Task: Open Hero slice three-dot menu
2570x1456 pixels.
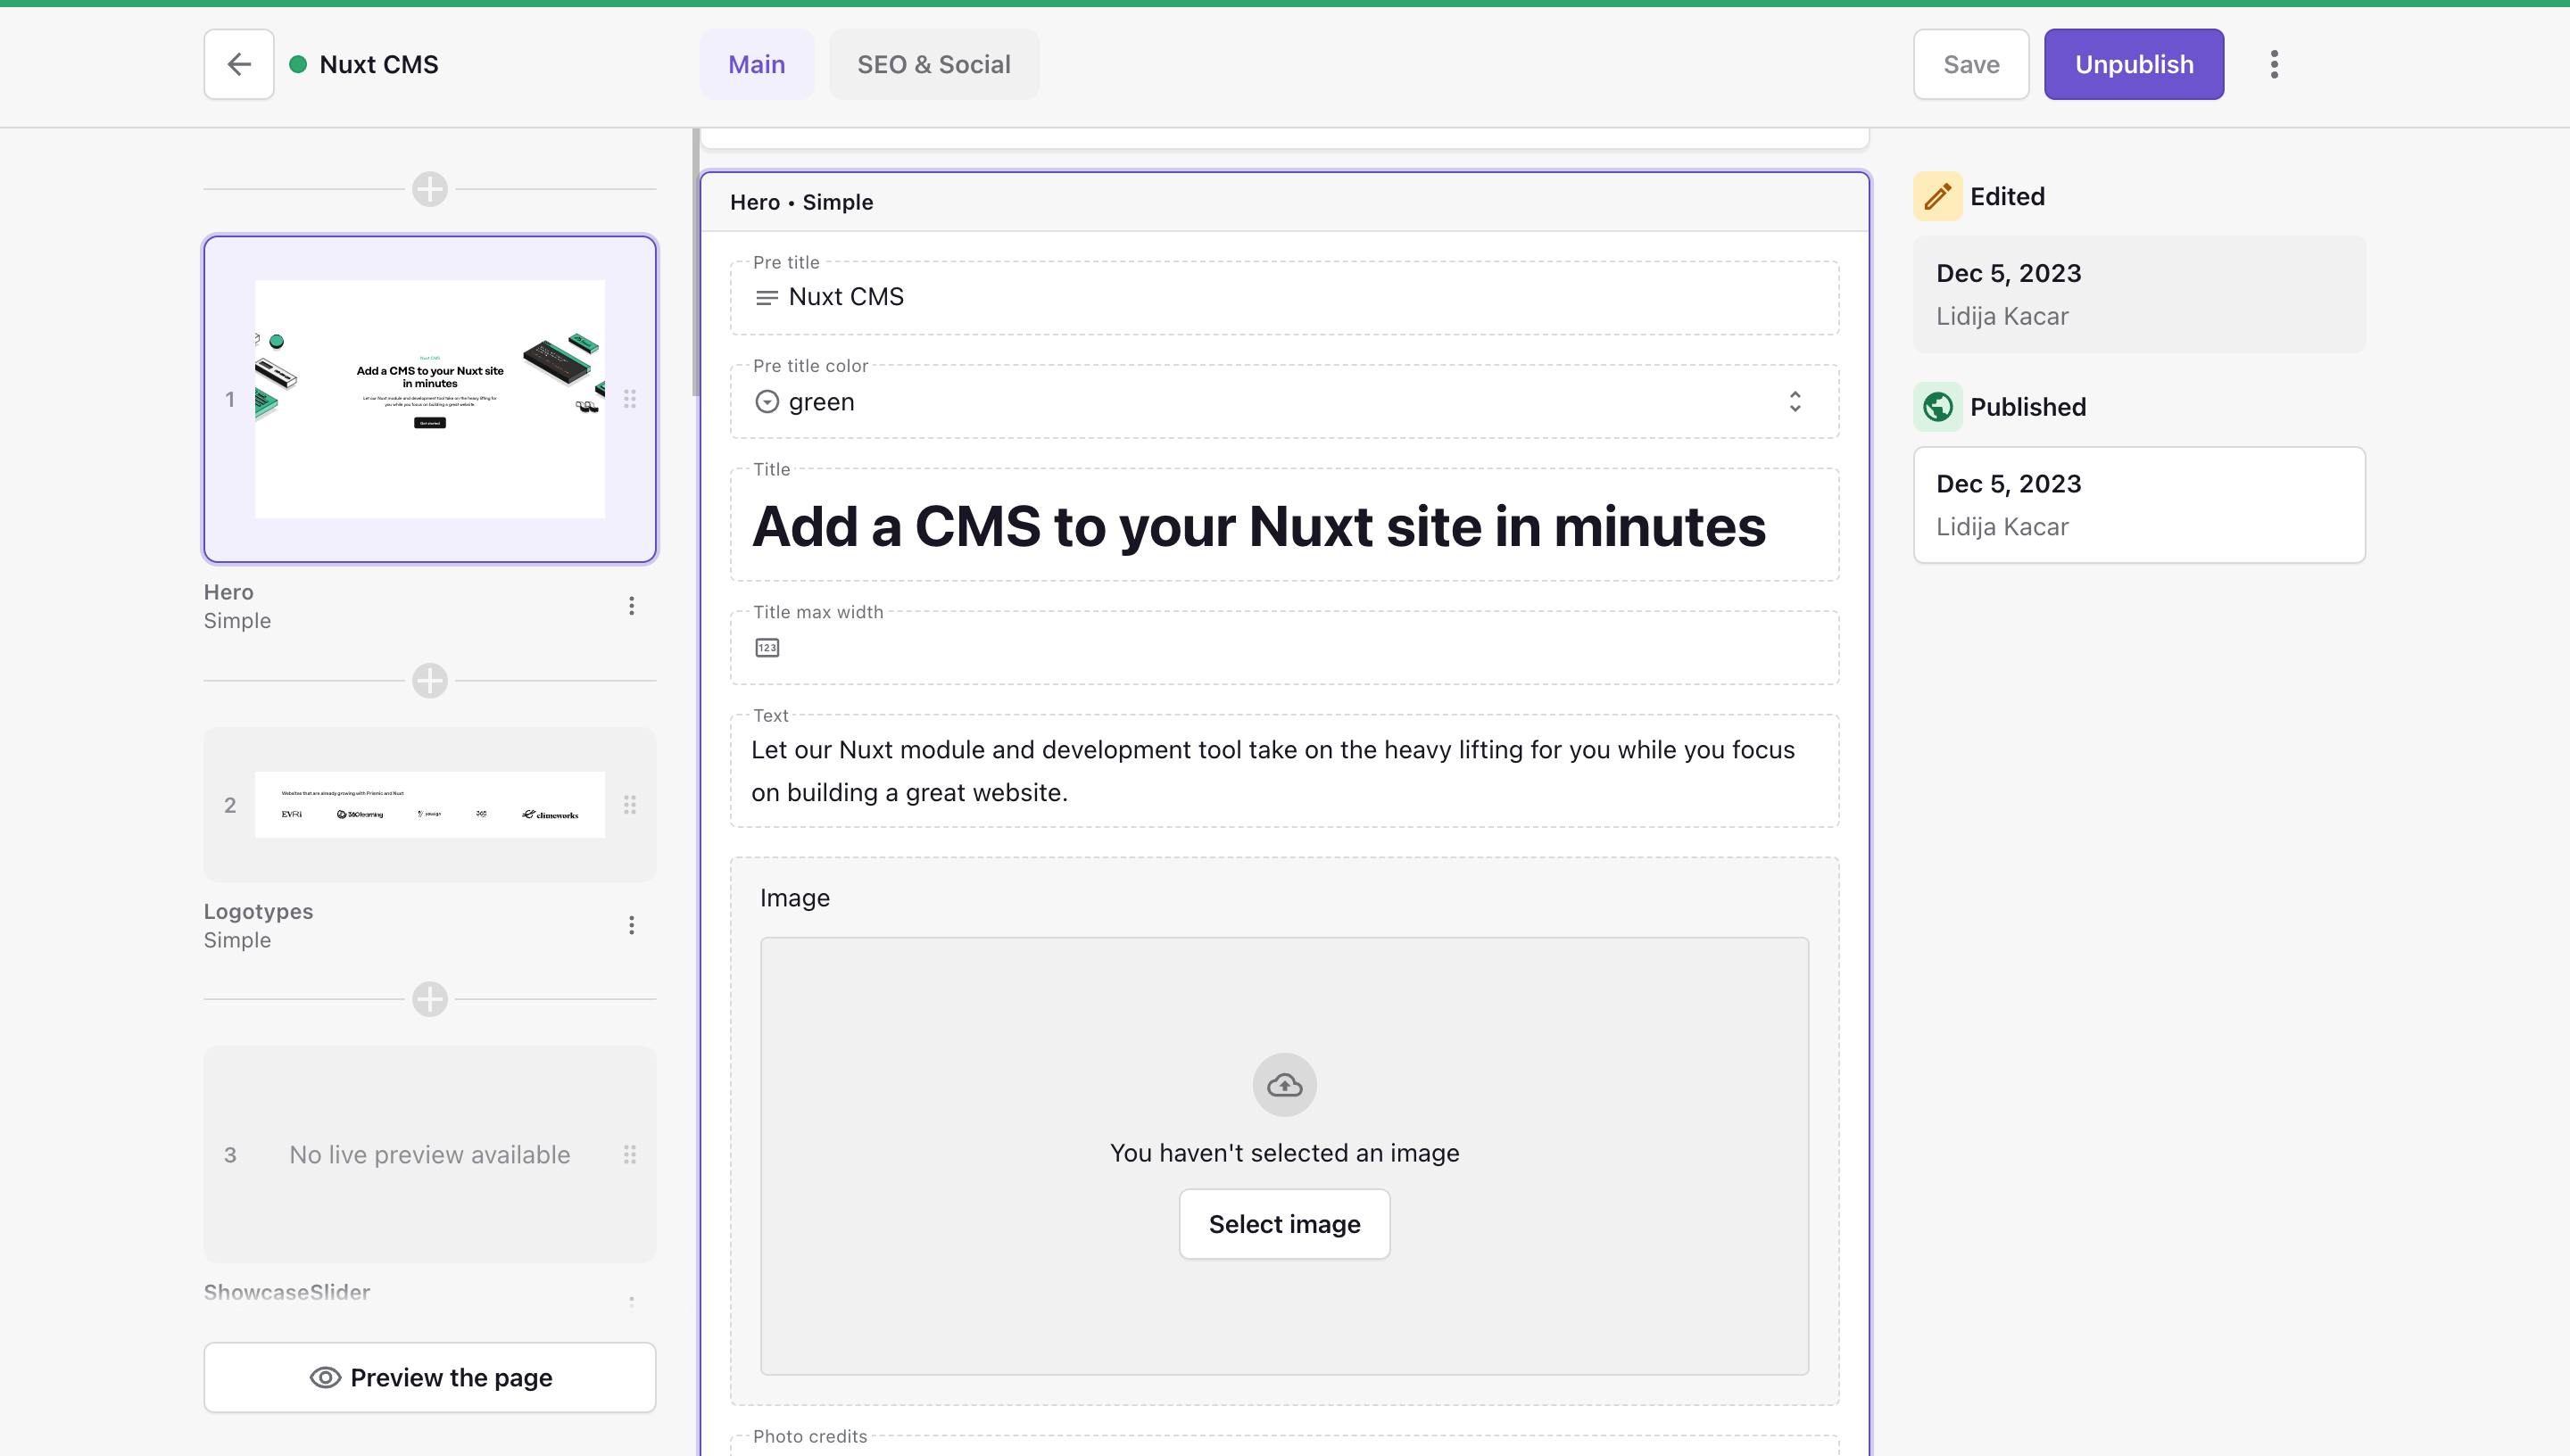Action: [631, 606]
